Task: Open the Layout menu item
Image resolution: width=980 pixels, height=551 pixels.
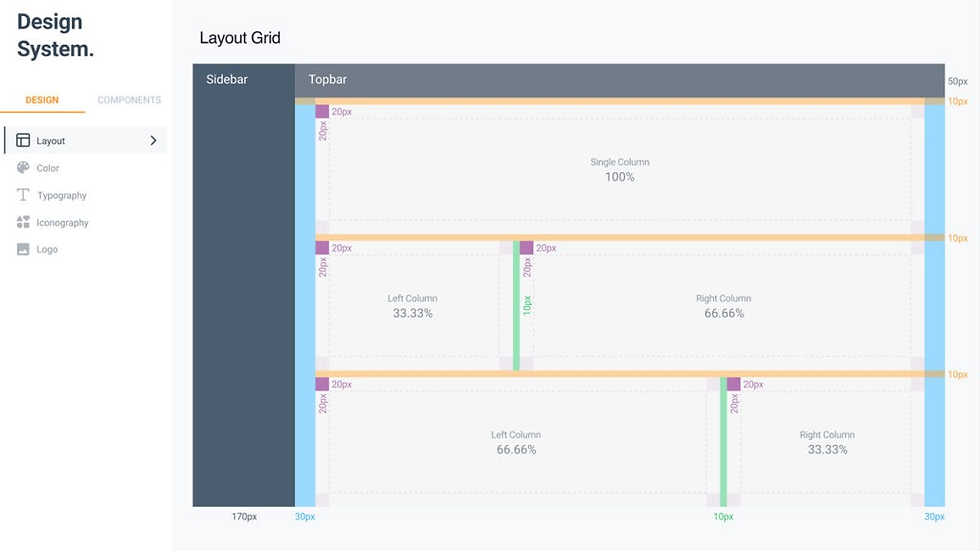Action: (x=86, y=141)
